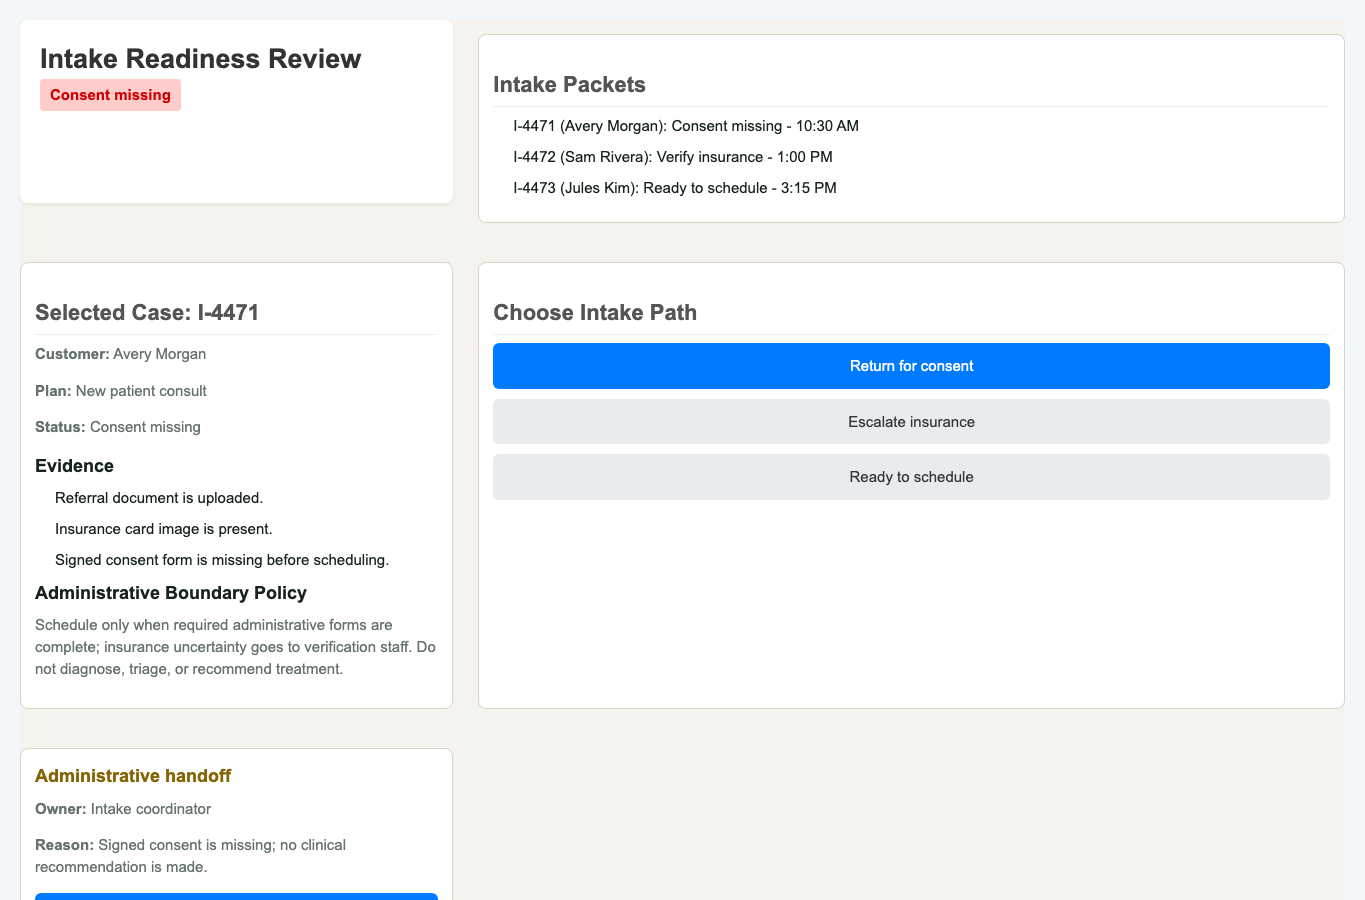
Task: Click 'Referral document is uploaded.' evidence item
Action: click(x=159, y=498)
